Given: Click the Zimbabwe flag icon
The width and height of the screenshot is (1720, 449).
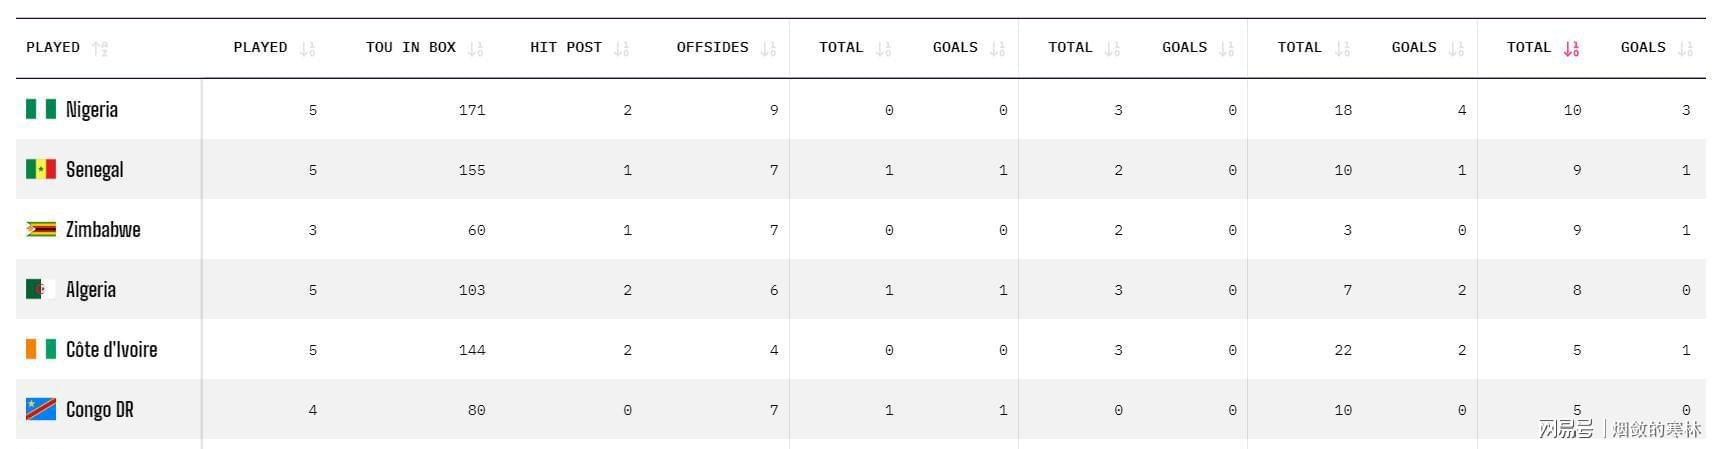Looking at the screenshot, I should coord(41,229).
